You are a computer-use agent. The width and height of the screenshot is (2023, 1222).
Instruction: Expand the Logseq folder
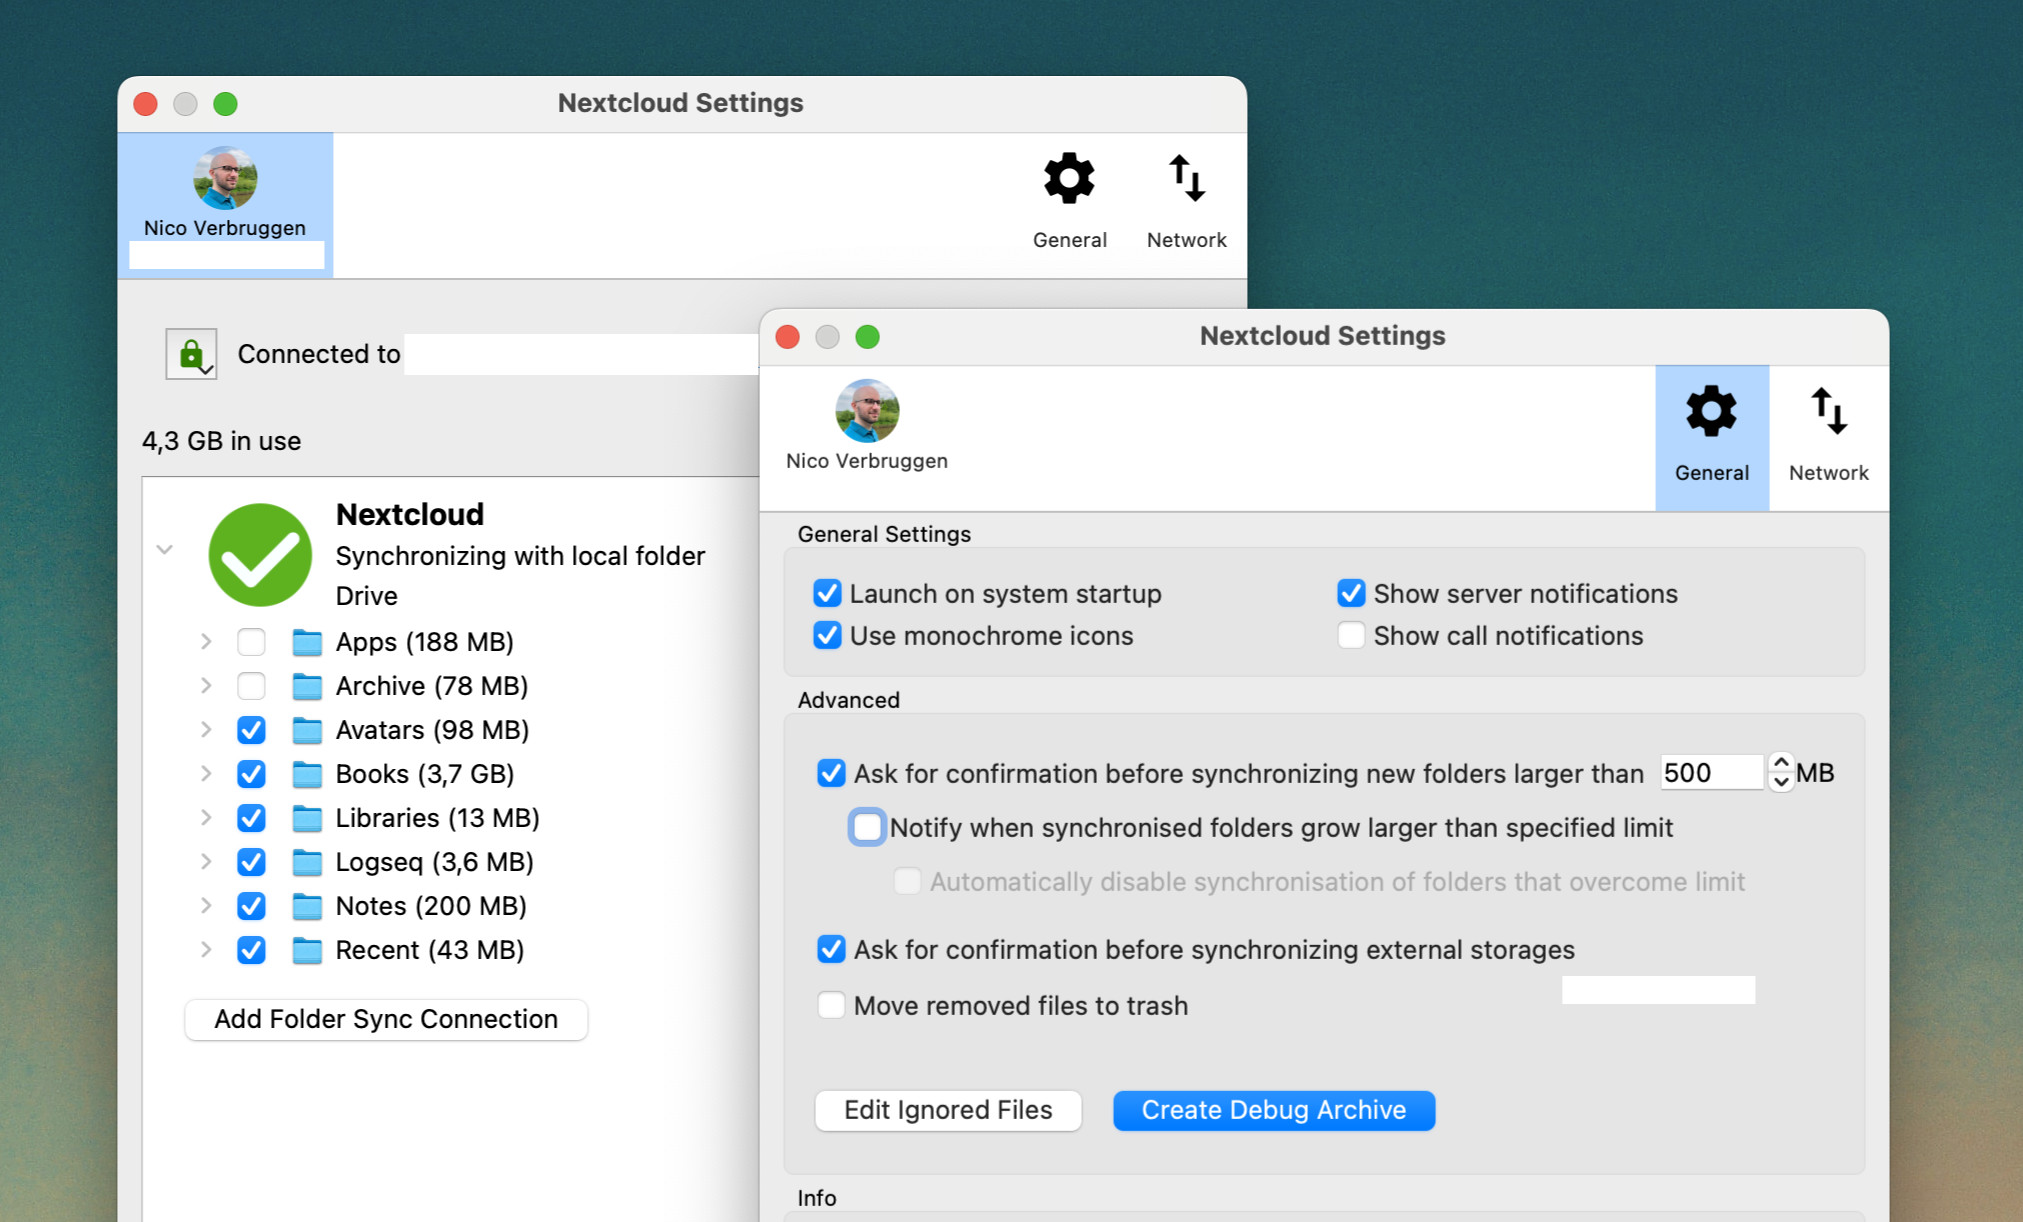coord(206,861)
